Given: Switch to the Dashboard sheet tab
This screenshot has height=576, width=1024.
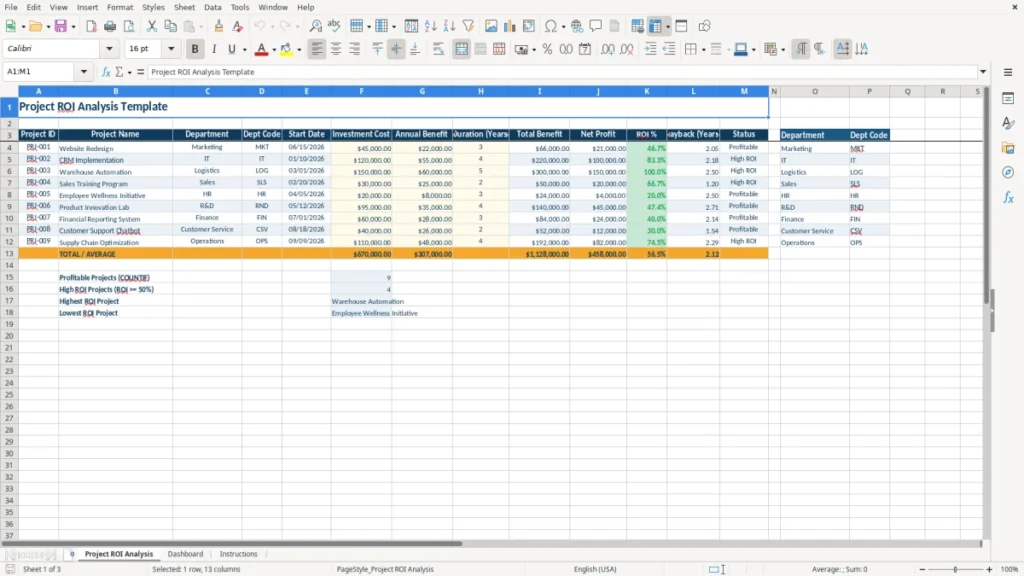Looking at the screenshot, I should pyautogui.click(x=185, y=554).
